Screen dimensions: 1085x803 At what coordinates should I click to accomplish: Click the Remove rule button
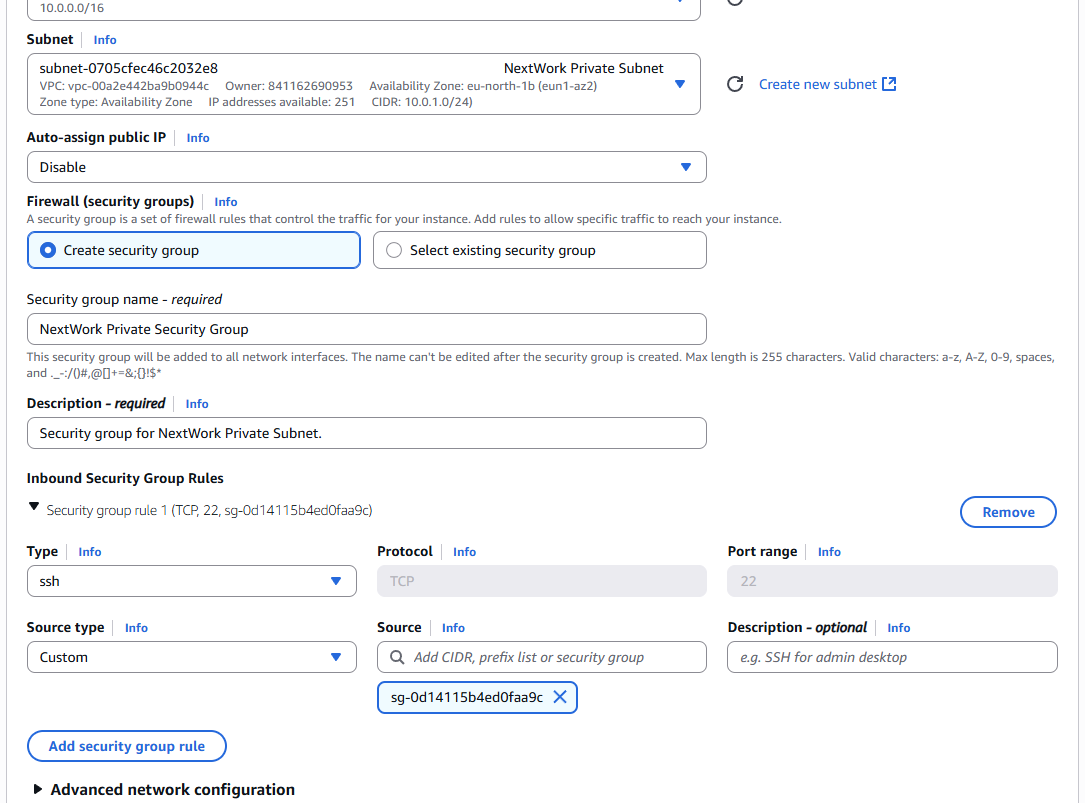[x=1008, y=512]
